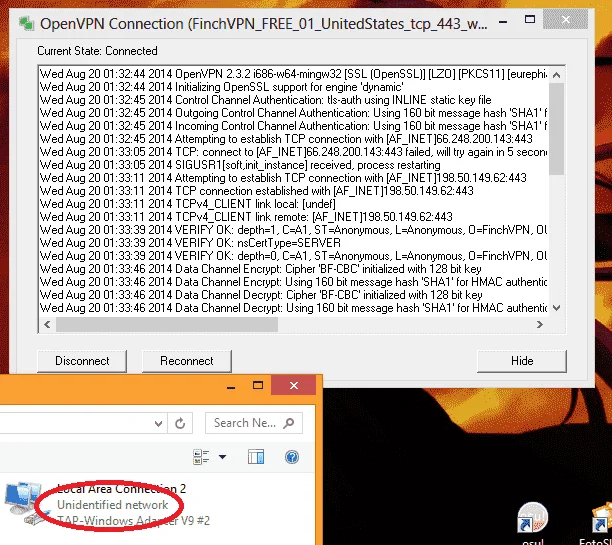612x545 pixels.
Task: Open the Help icon in Network Connections
Action: pos(292,457)
